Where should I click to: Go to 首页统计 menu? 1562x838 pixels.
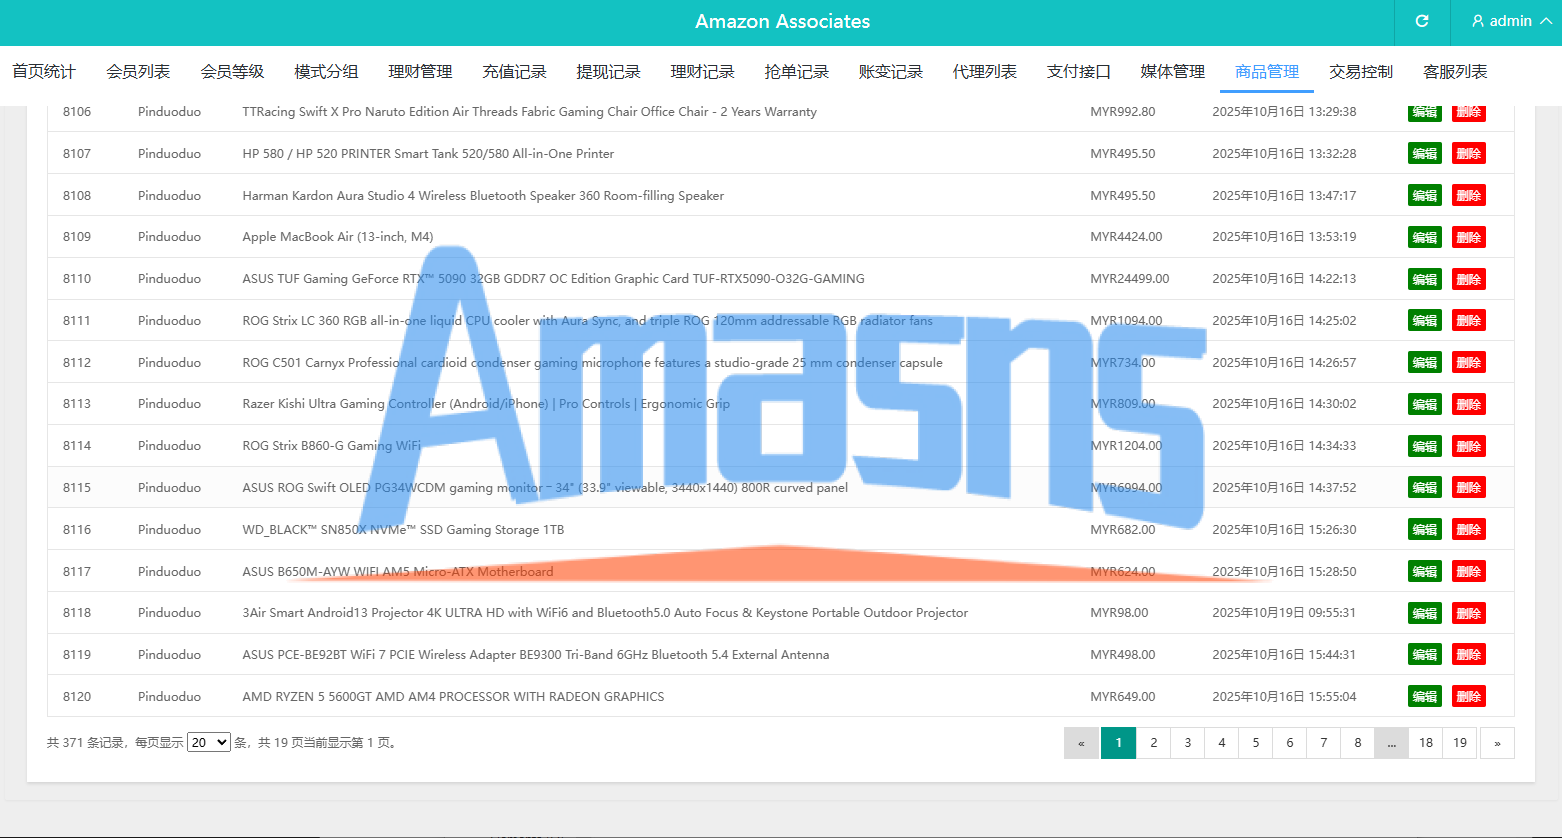coord(44,72)
